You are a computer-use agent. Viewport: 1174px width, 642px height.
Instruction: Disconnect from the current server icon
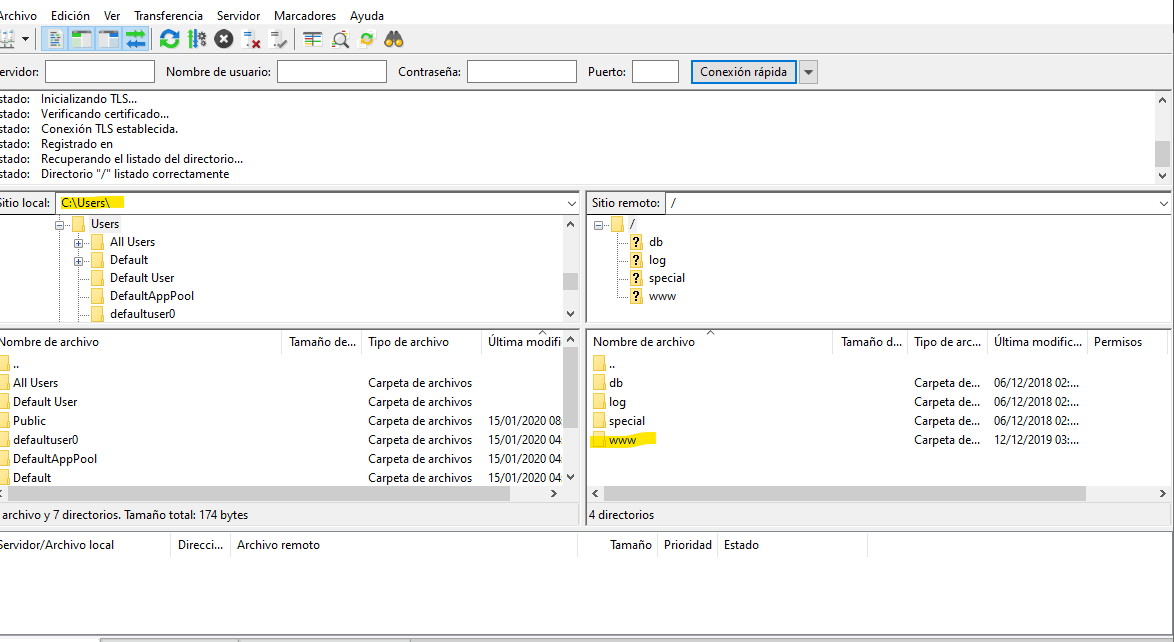(252, 39)
